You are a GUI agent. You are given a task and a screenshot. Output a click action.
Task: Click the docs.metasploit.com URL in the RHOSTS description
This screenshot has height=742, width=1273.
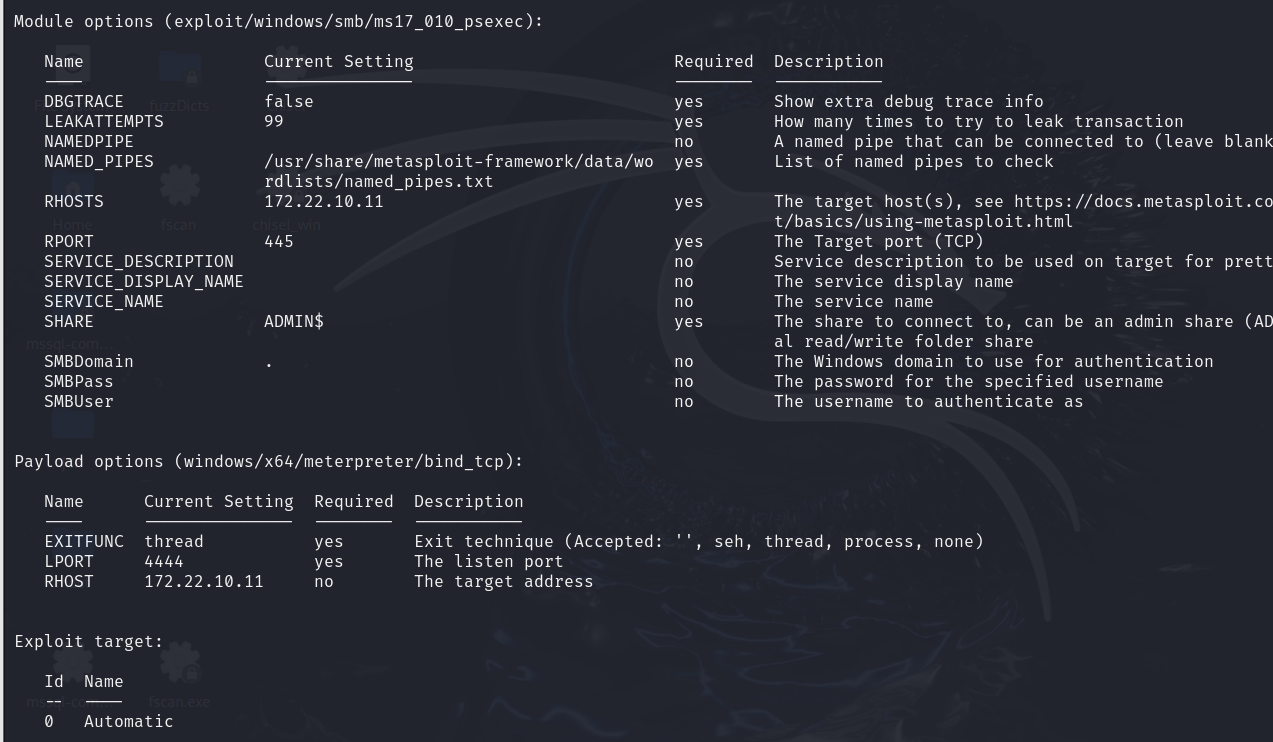pyautogui.click(x=1143, y=211)
